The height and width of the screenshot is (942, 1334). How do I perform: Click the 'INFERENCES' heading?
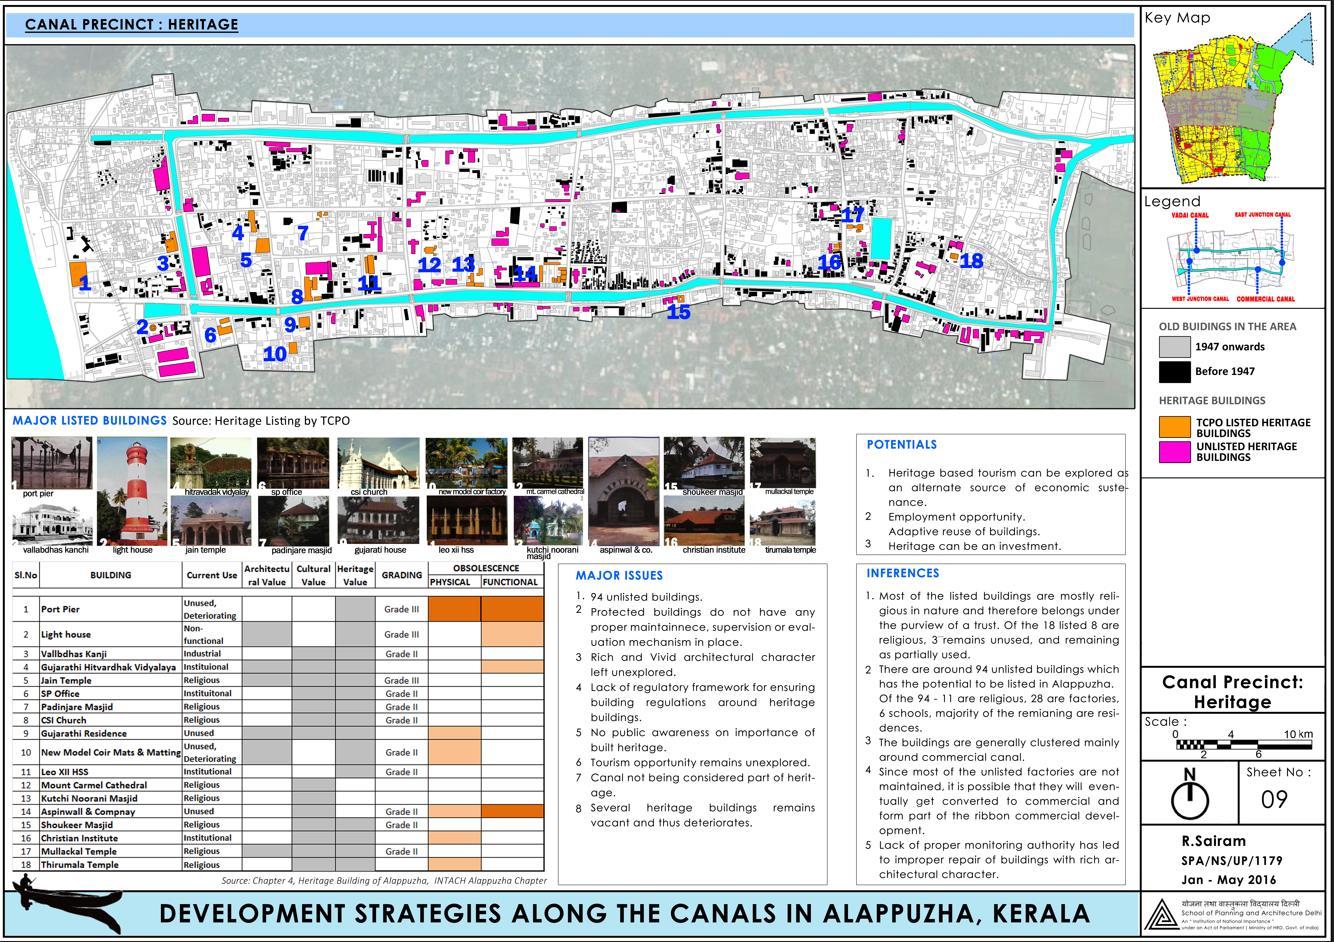coord(903,573)
